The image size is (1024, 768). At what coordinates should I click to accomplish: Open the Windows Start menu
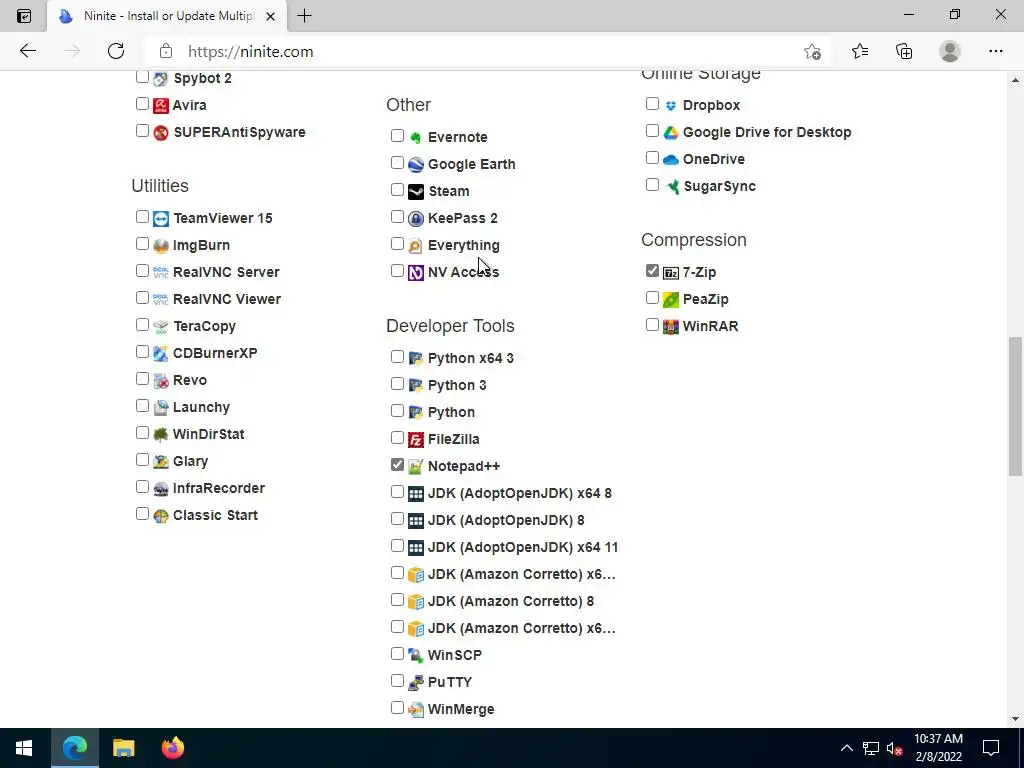pyautogui.click(x=24, y=748)
